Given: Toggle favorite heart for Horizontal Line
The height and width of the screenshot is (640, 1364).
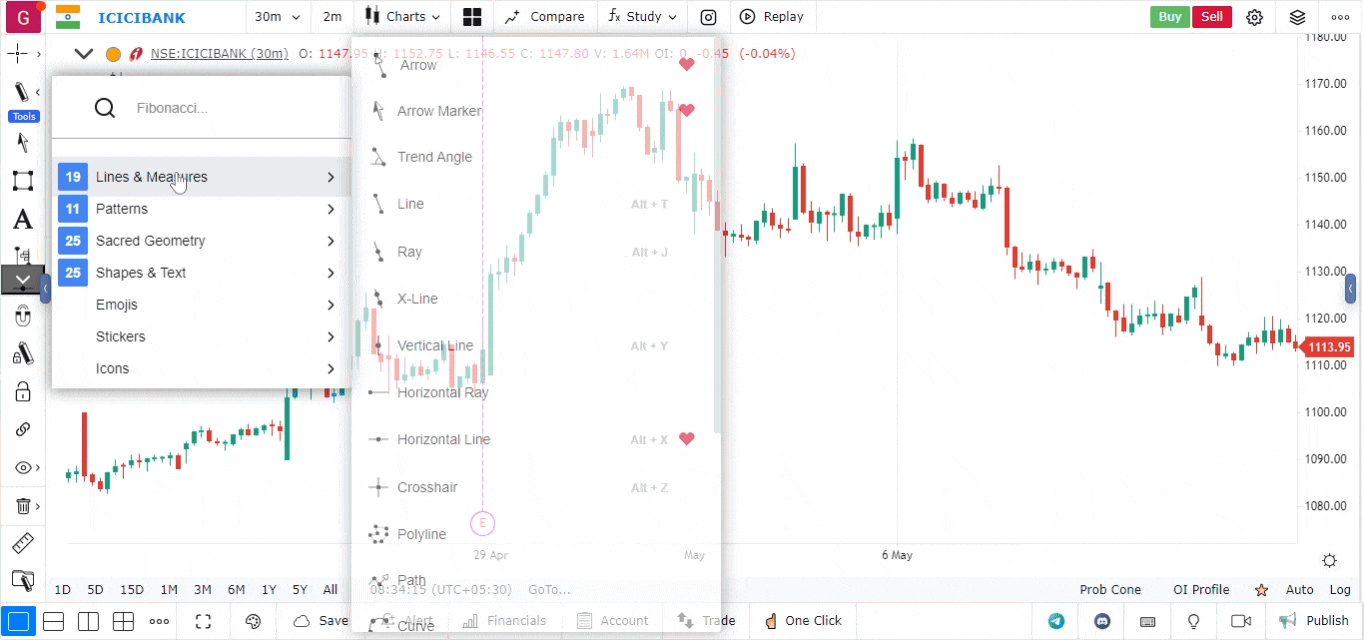Looking at the screenshot, I should (x=686, y=439).
